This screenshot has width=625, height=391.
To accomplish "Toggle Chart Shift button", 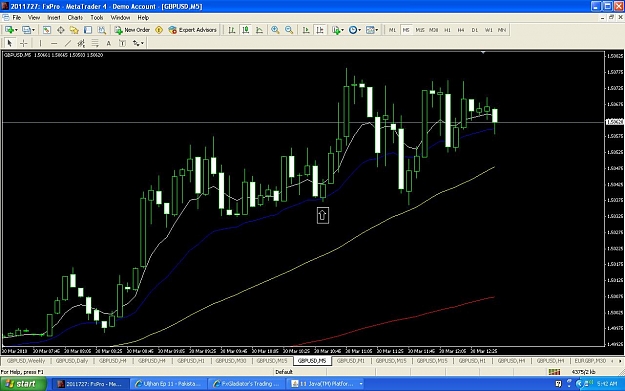I will point(320,30).
